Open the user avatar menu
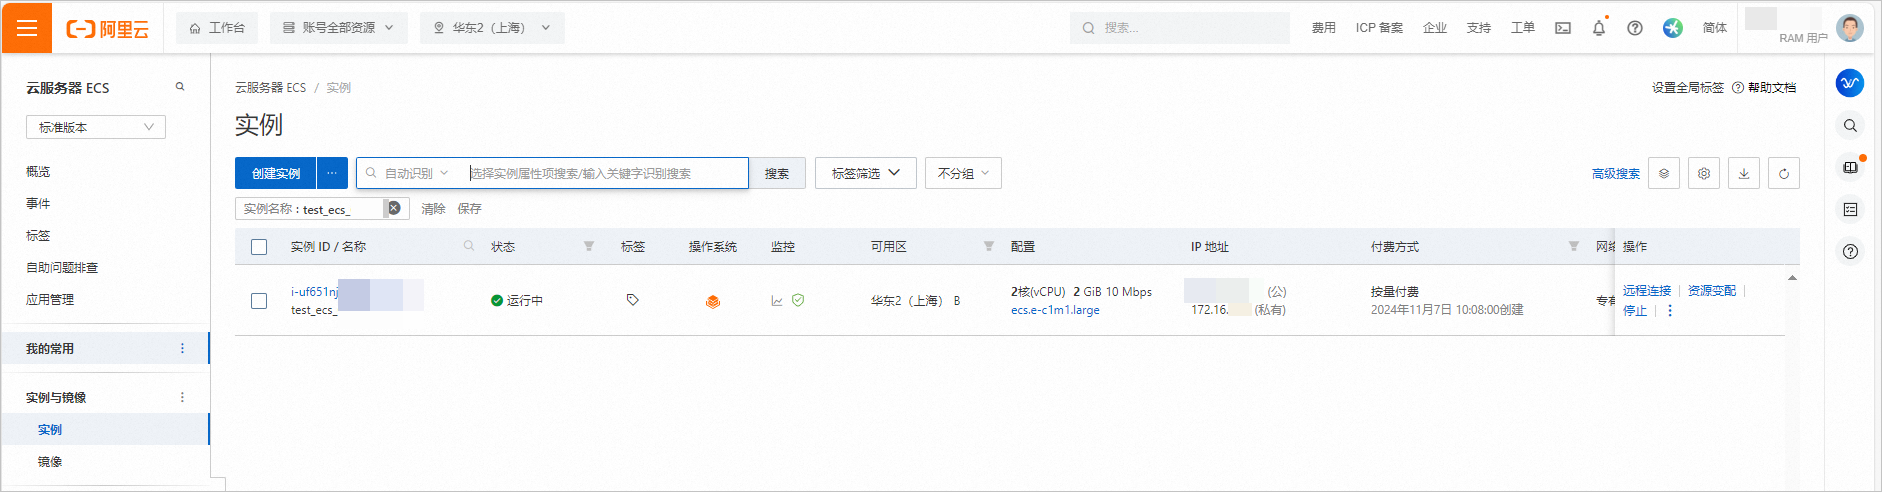1882x492 pixels. (1850, 28)
